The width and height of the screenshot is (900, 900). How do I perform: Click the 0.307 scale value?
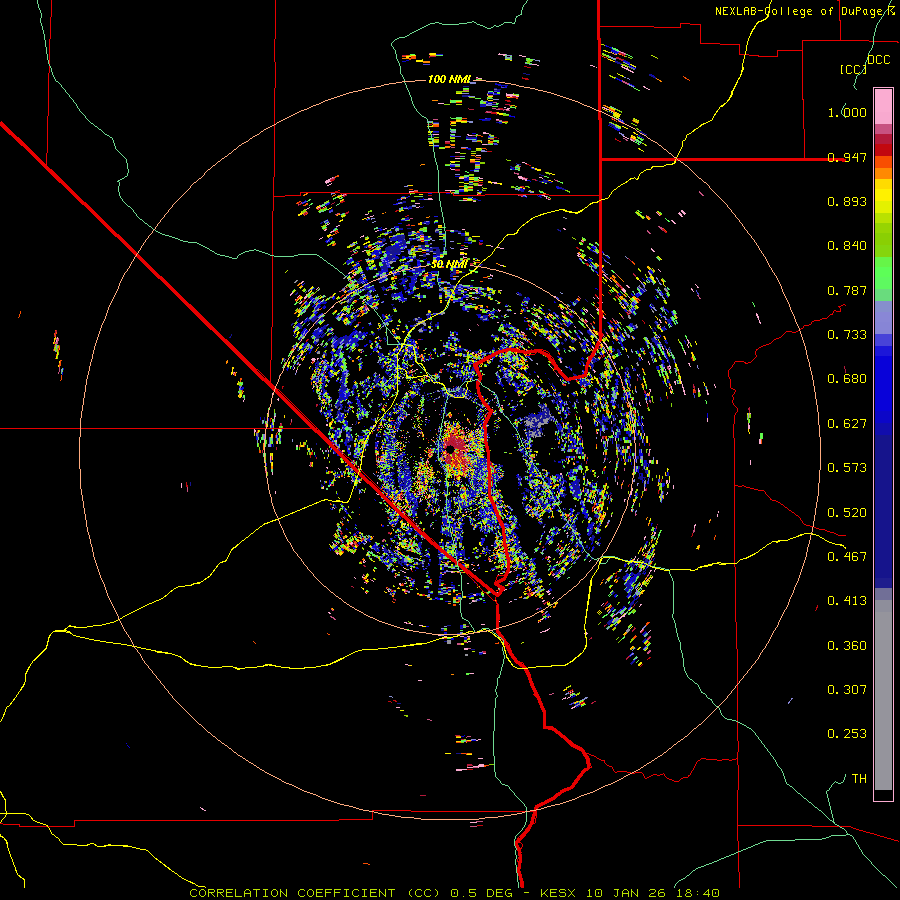(x=847, y=690)
